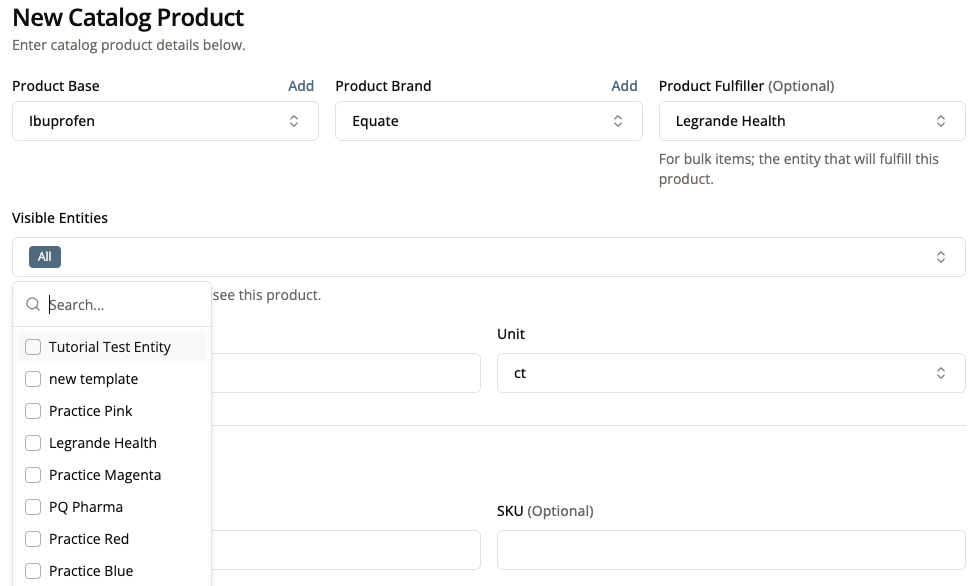Toggle the PQ Pharma checkbox
This screenshot has width=975, height=586.
pyautogui.click(x=33, y=507)
